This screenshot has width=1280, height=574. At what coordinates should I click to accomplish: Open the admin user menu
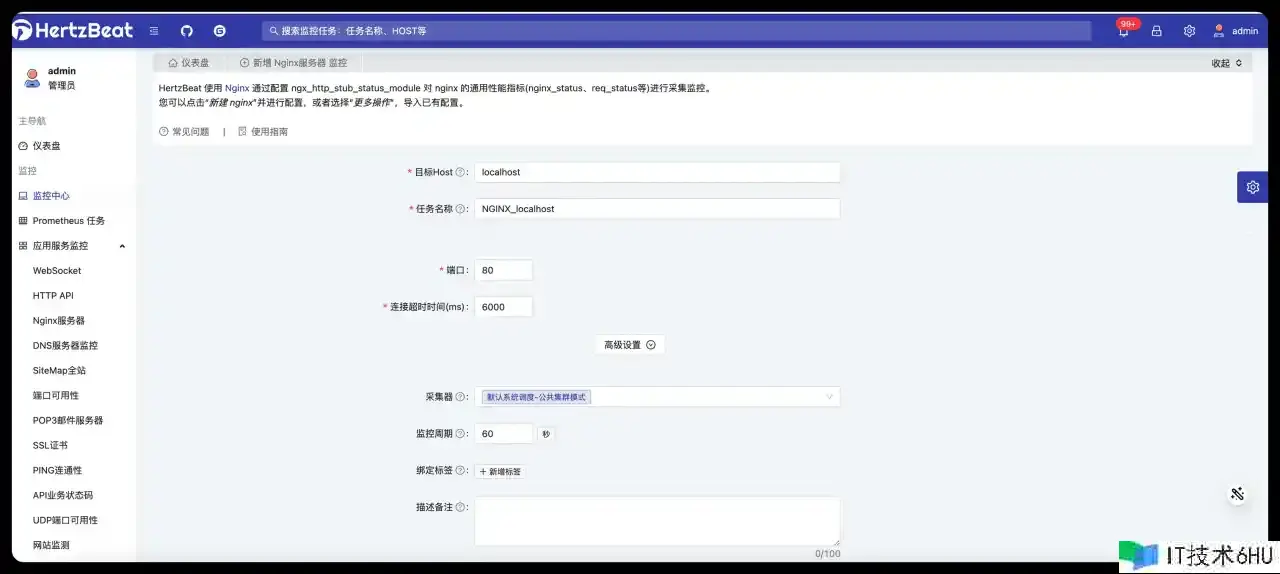tap(1235, 31)
